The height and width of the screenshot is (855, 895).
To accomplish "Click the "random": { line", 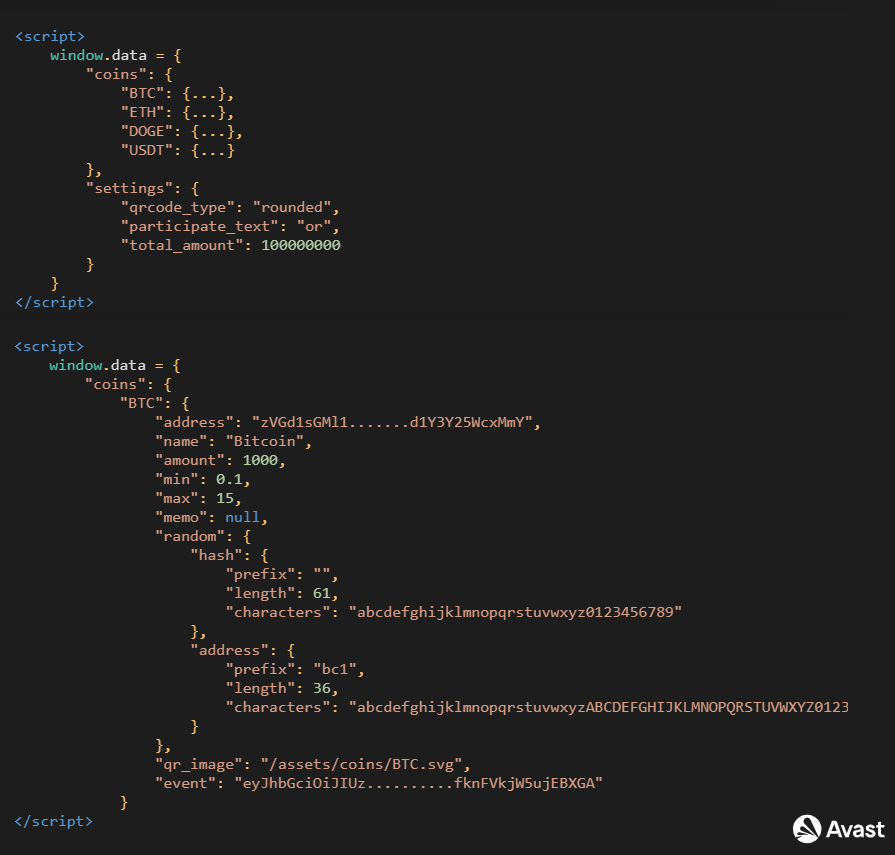I will 203,537.
